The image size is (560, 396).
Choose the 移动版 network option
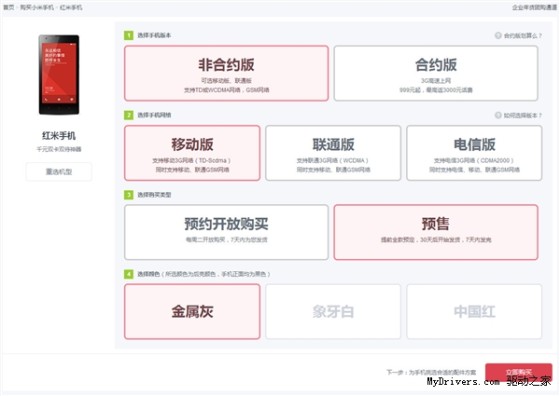(x=192, y=153)
